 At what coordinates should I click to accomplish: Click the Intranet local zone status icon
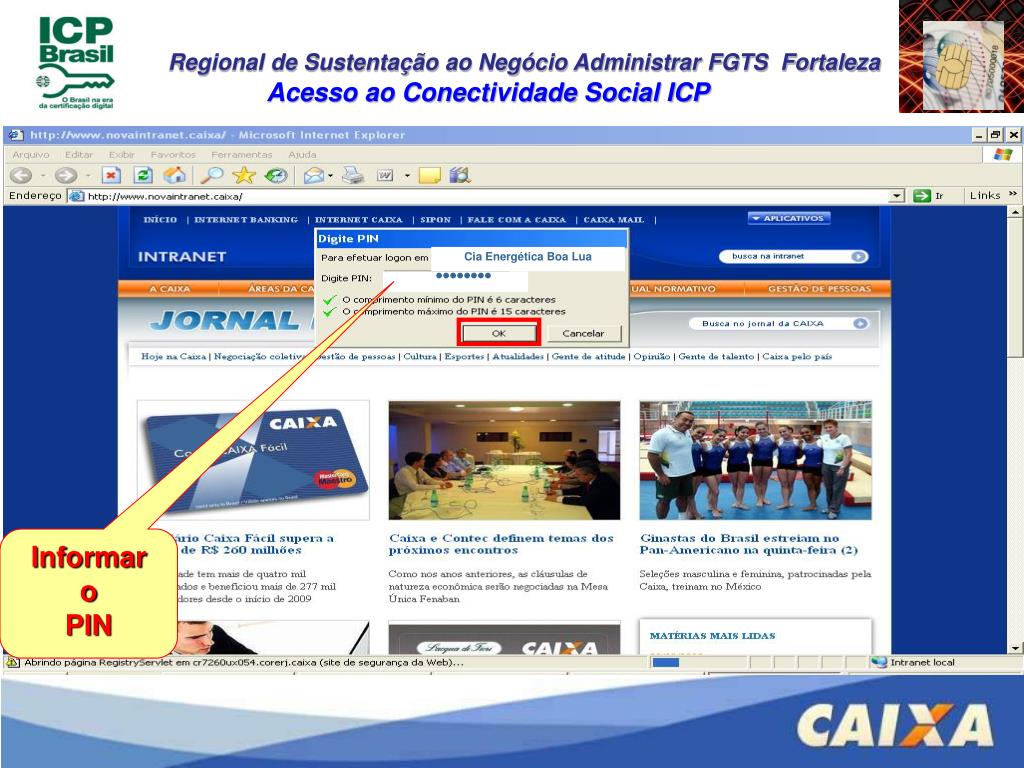879,662
